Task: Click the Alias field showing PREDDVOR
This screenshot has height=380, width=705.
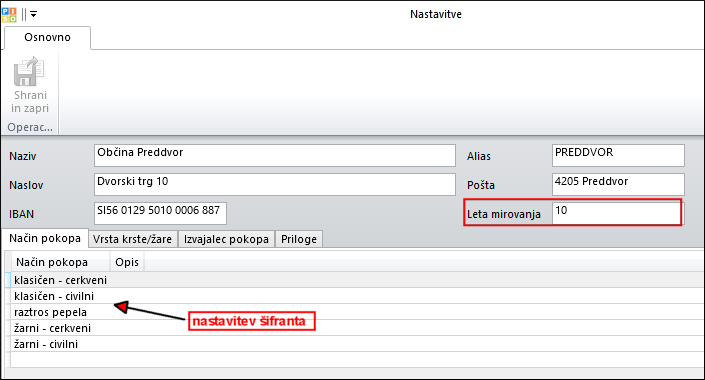Action: (x=618, y=156)
